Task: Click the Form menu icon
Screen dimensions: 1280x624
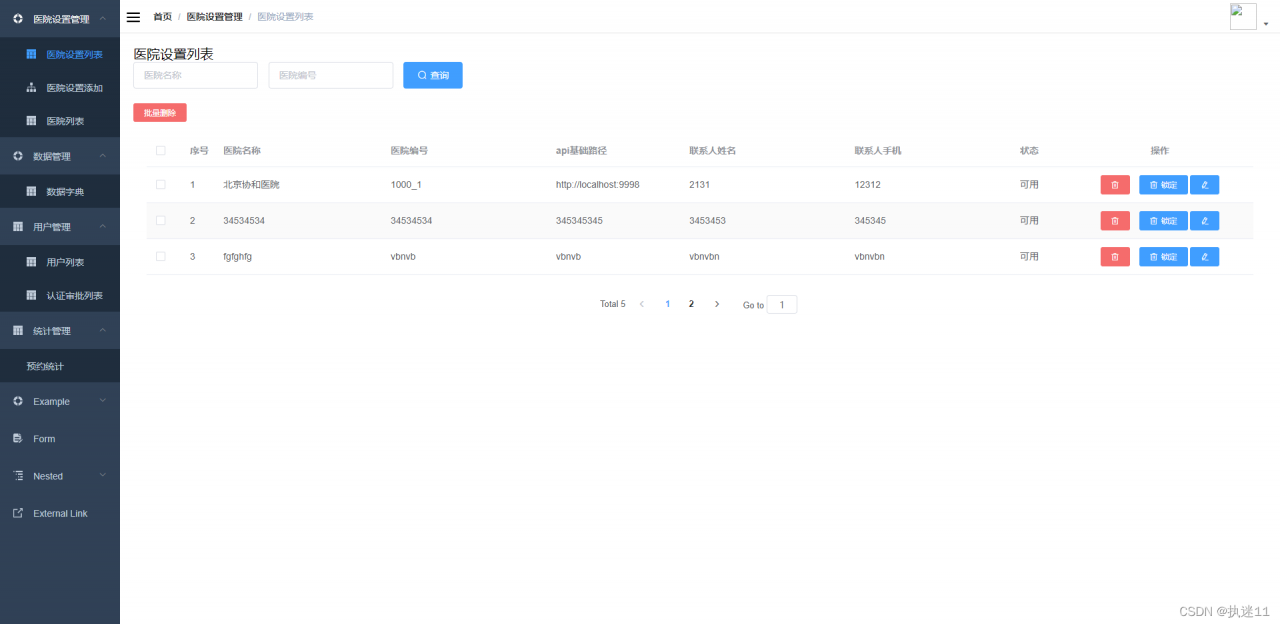Action: click(18, 439)
